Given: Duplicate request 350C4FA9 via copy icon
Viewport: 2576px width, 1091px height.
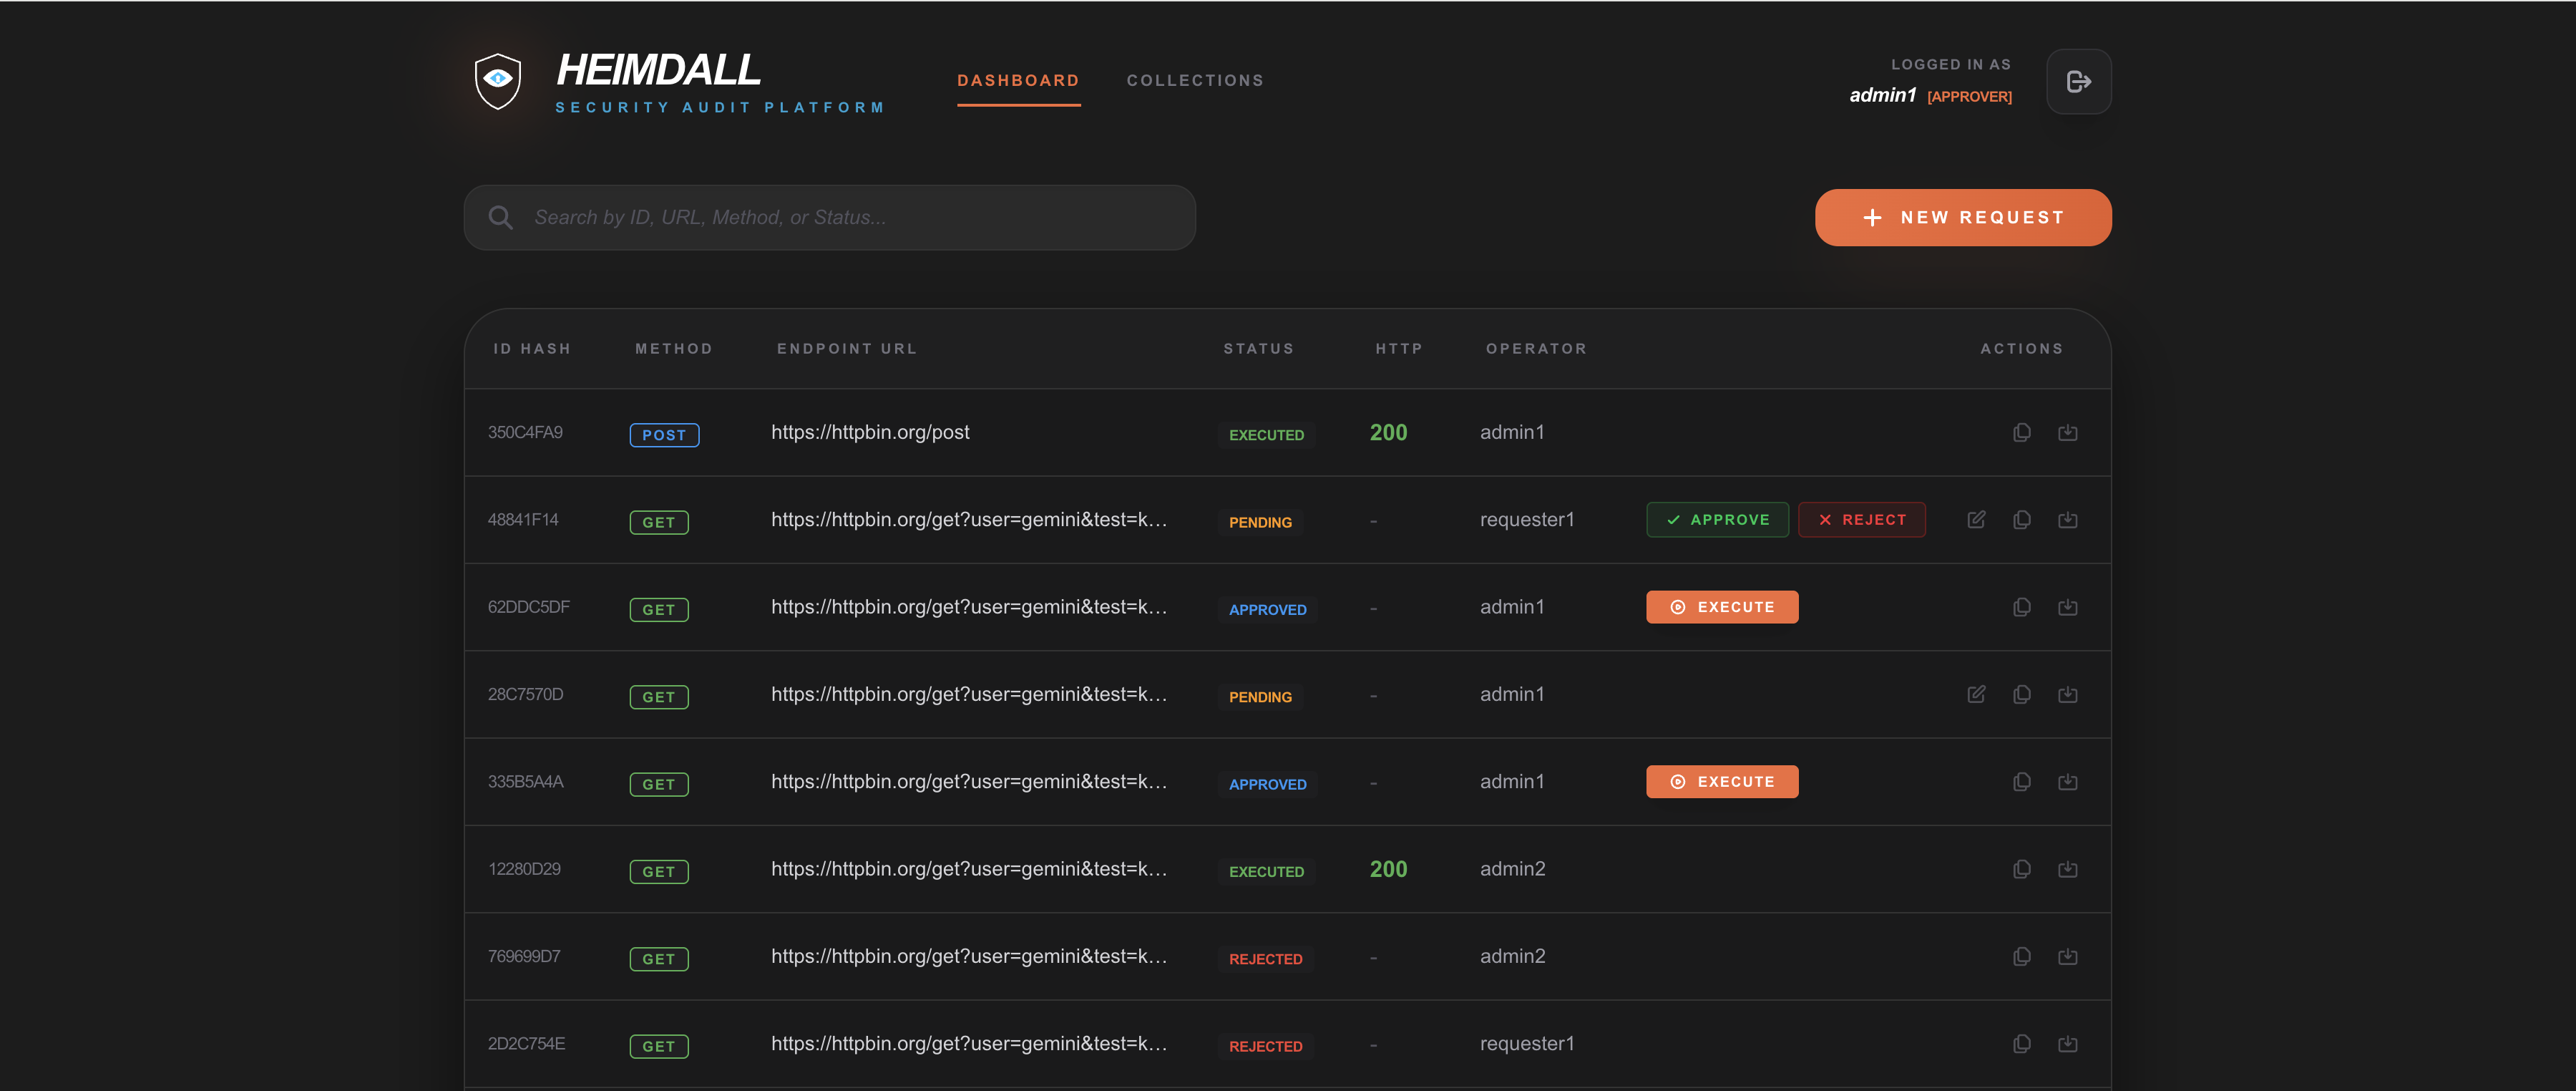Looking at the screenshot, I should pyautogui.click(x=2021, y=433).
